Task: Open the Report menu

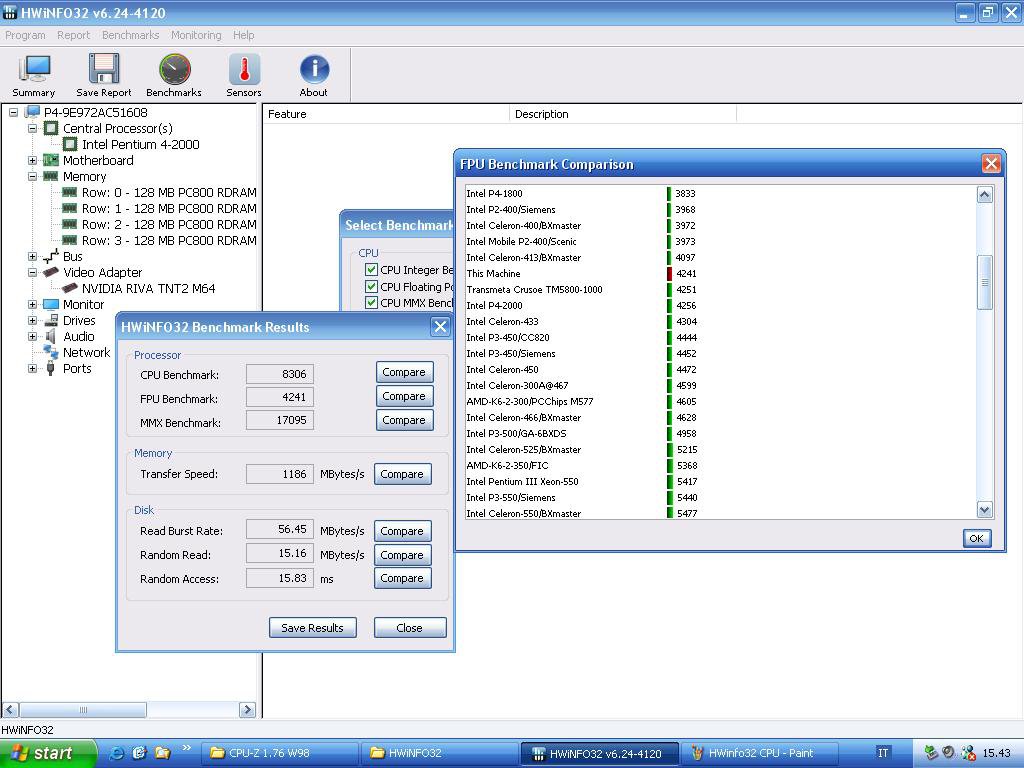Action: point(73,35)
